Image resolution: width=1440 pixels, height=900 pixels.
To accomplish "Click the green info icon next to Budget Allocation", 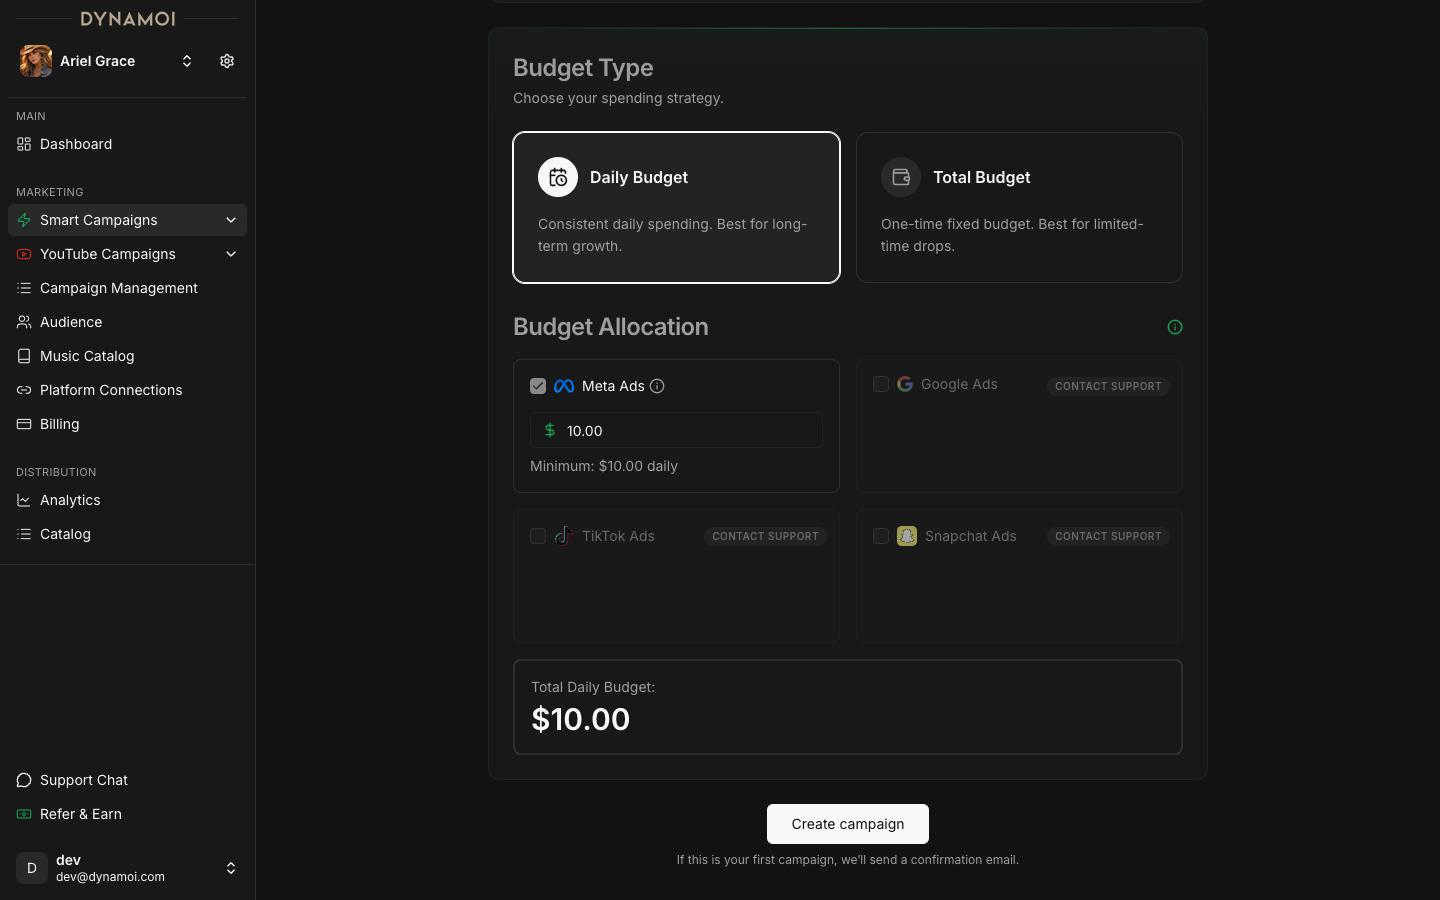I will click(x=1175, y=327).
